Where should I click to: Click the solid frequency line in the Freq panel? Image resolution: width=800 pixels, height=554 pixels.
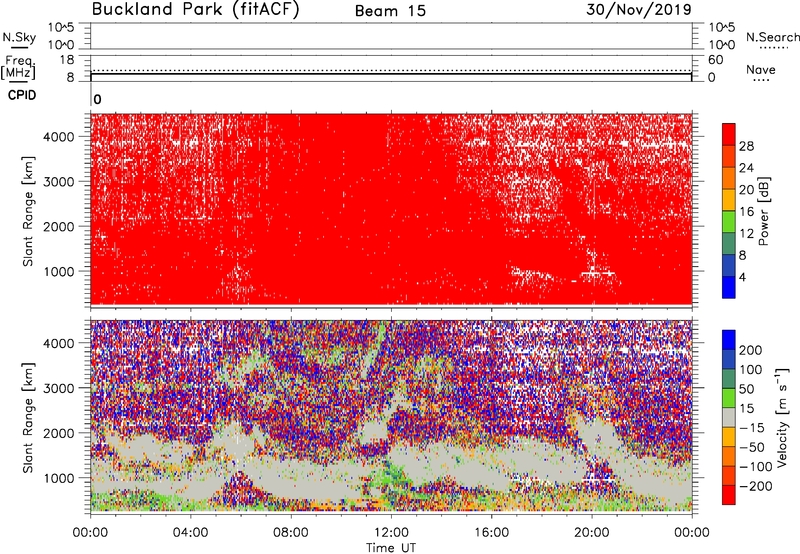[391, 74]
